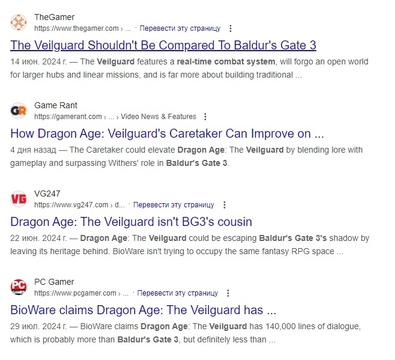395x360 pixels.
Task: Open 'Dragon Age: The Veilguard isn't BG3's cousin'
Action: (131, 222)
